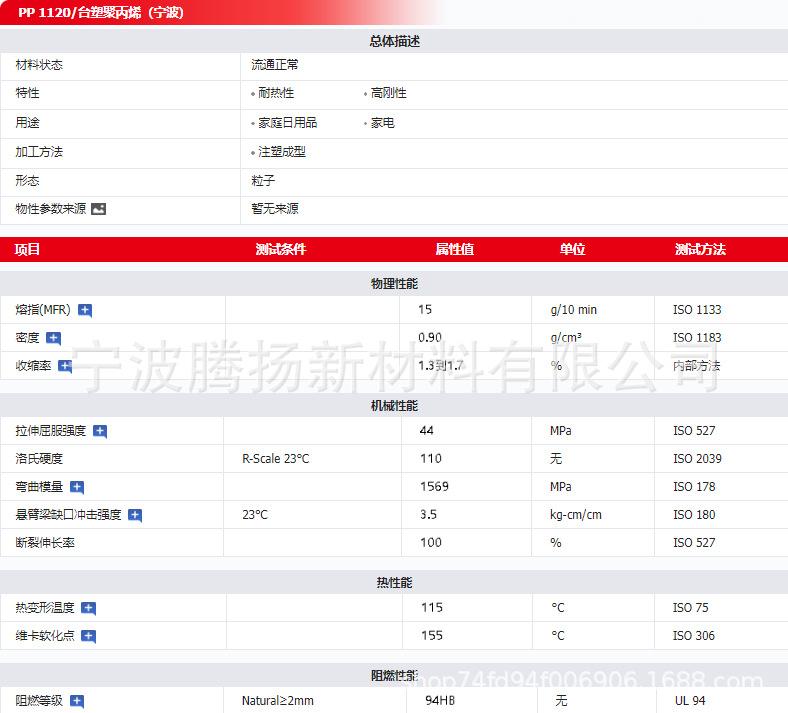Click the 家电 usage entry

pyautogui.click(x=382, y=123)
